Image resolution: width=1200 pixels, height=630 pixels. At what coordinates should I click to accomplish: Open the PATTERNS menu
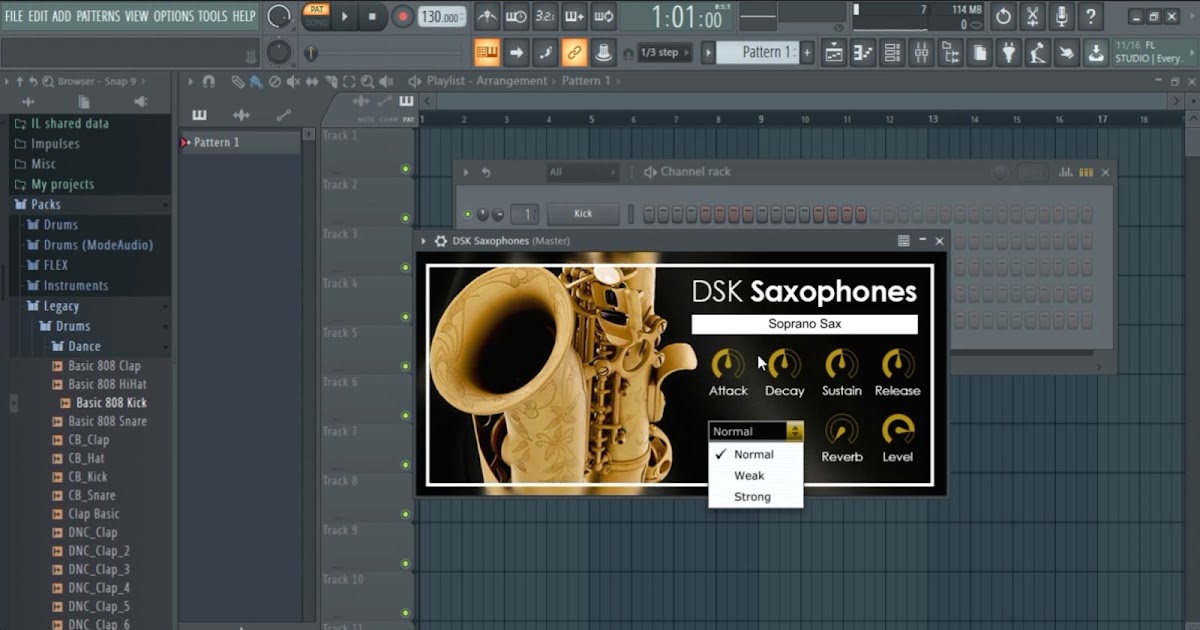(x=98, y=16)
